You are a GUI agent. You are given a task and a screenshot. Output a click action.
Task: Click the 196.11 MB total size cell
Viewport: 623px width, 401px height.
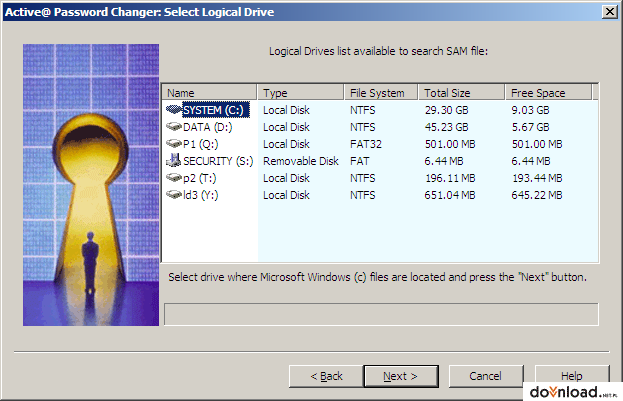click(x=450, y=178)
